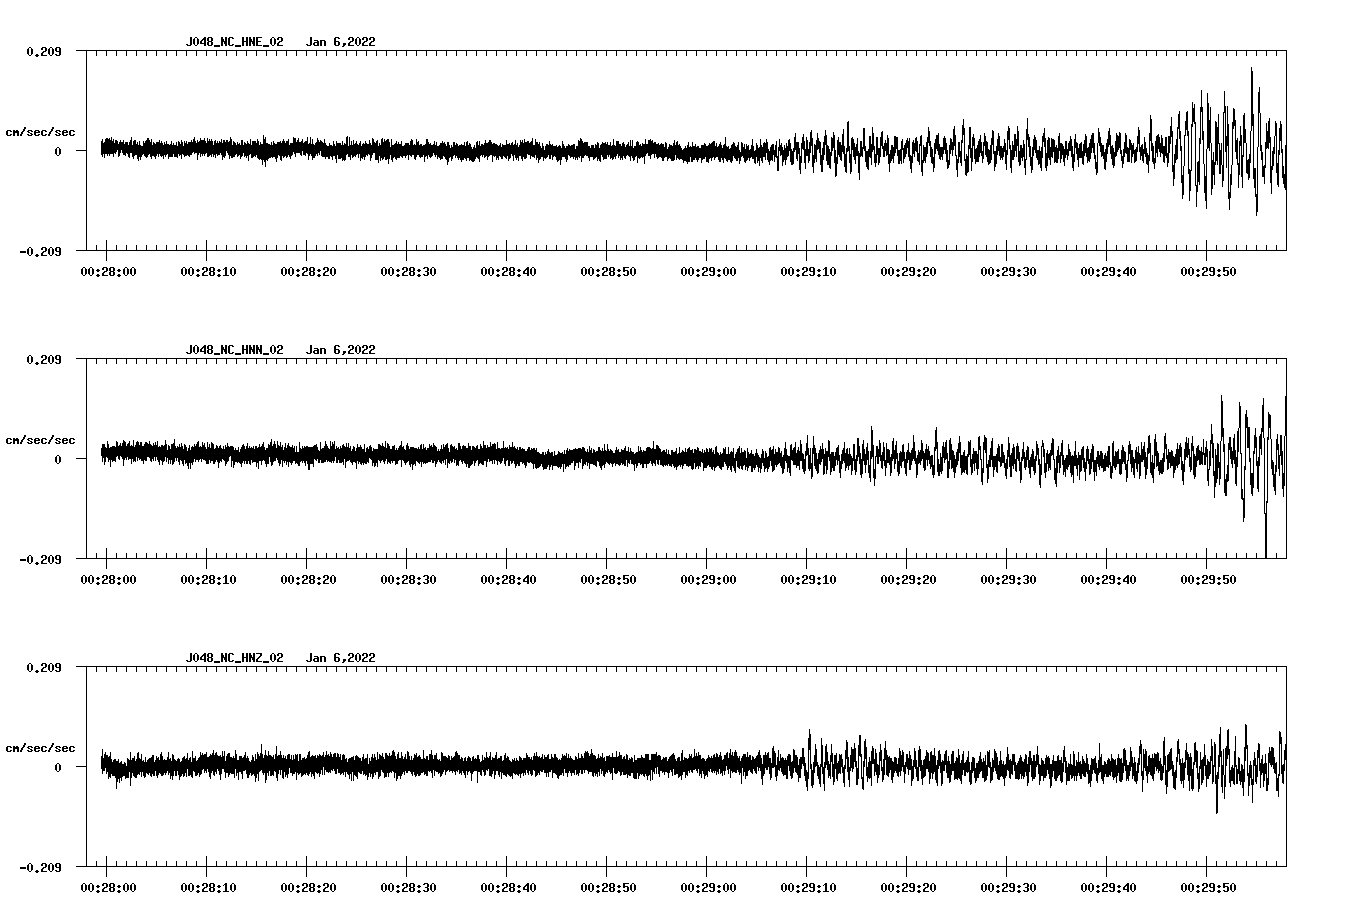Click the J048_NC_HNN_02 channel title
1358x924 pixels.
point(234,350)
